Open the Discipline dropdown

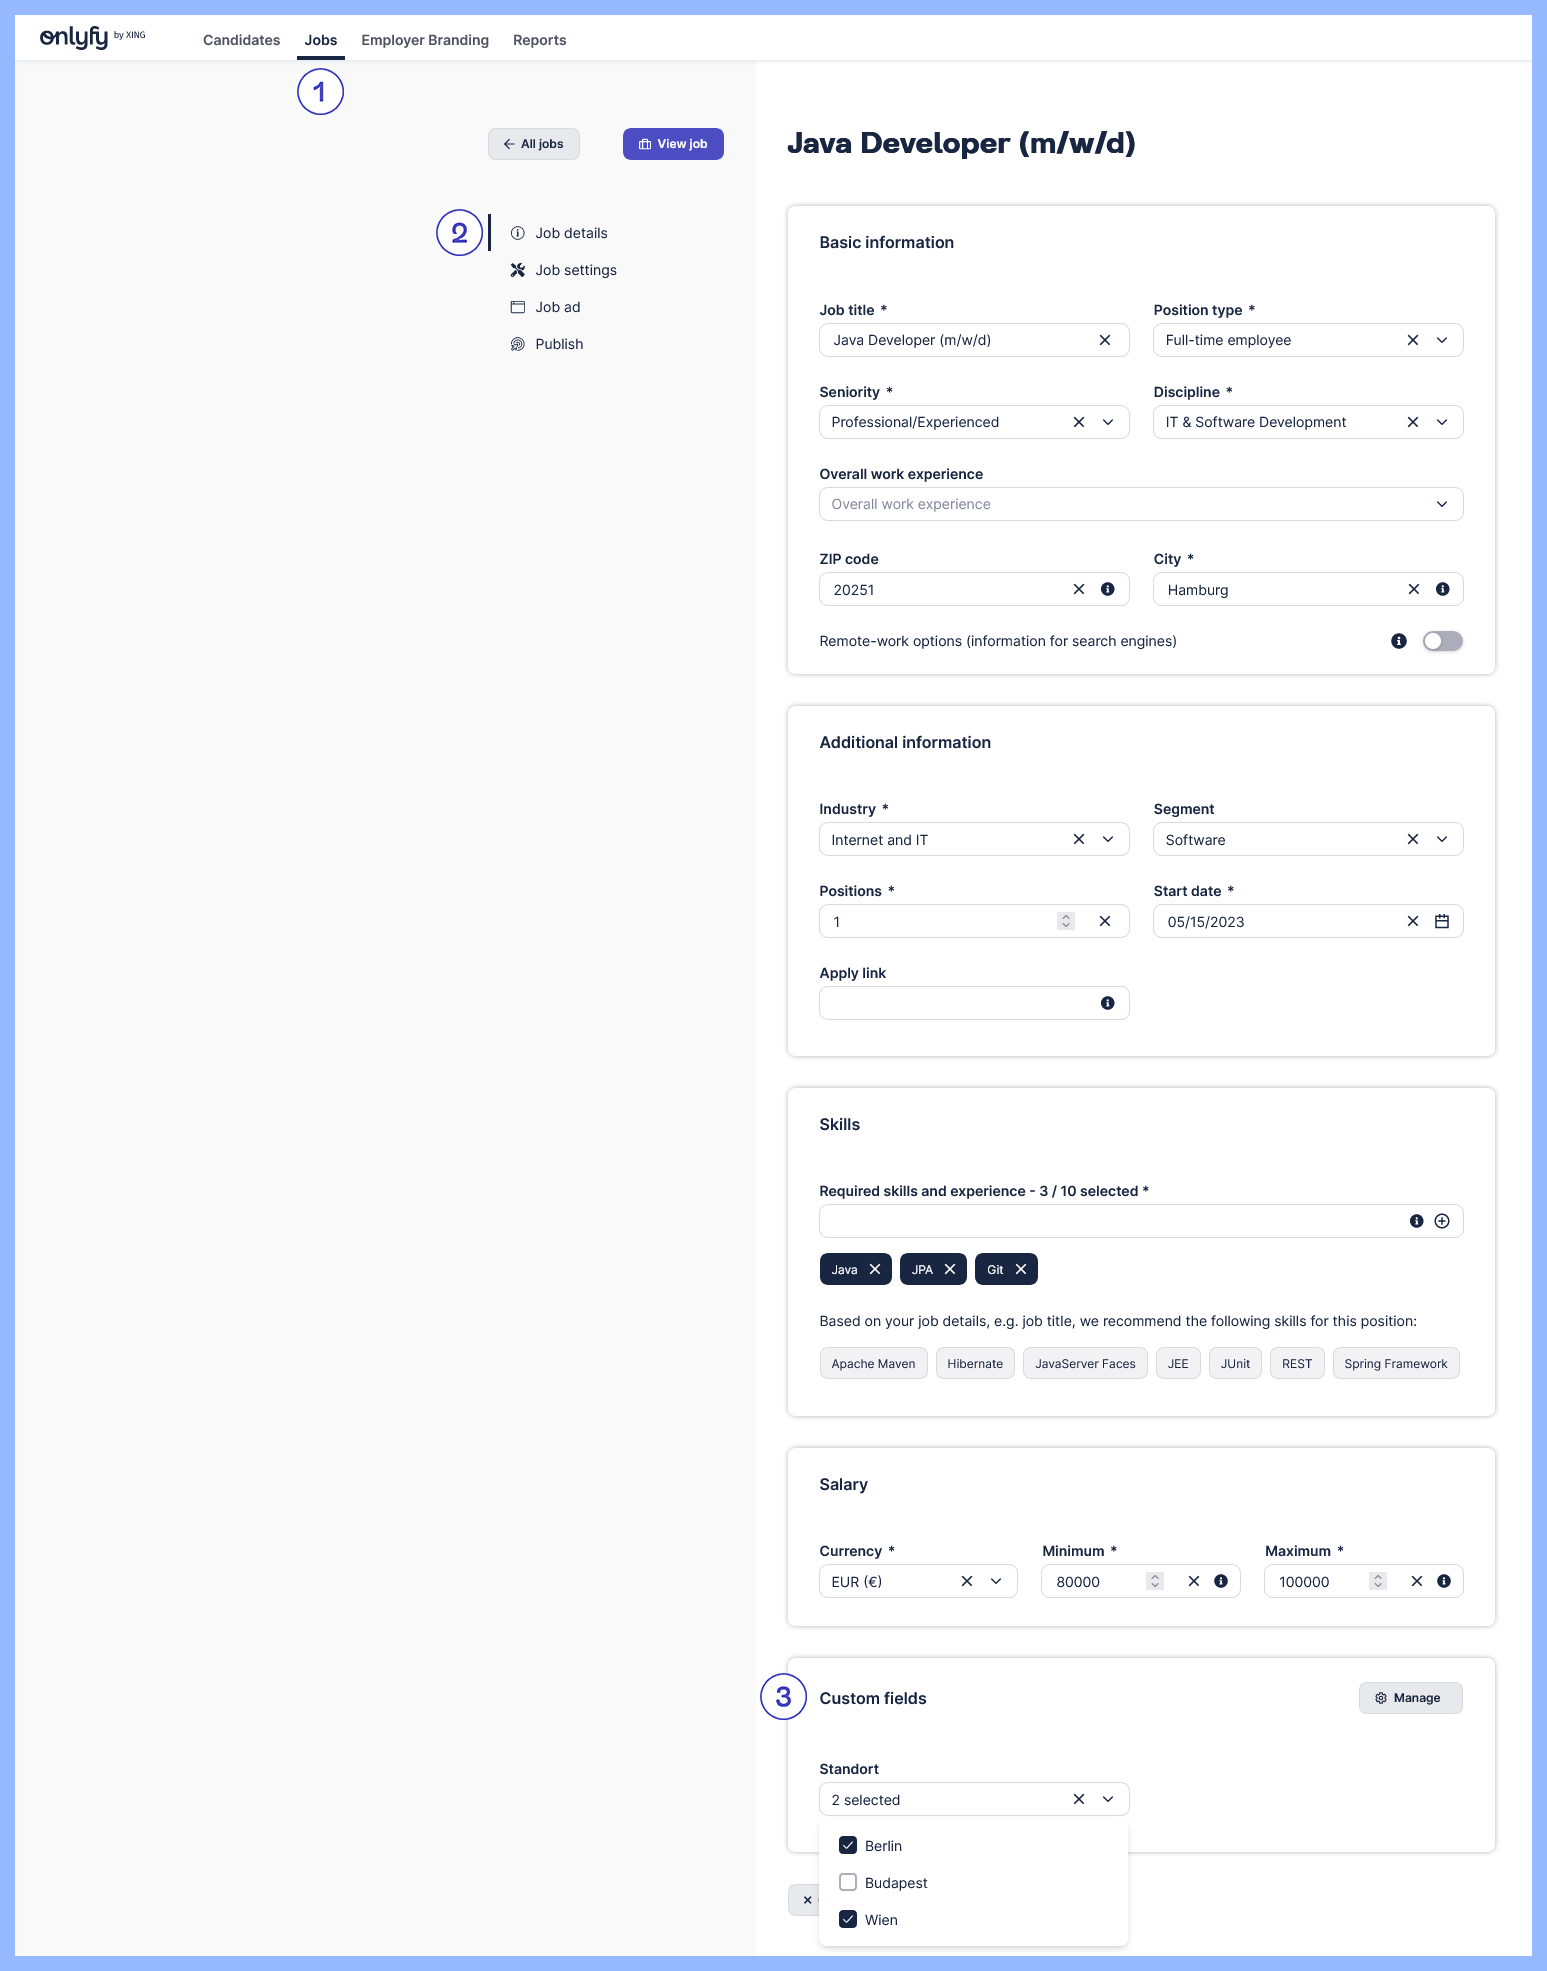[1442, 422]
